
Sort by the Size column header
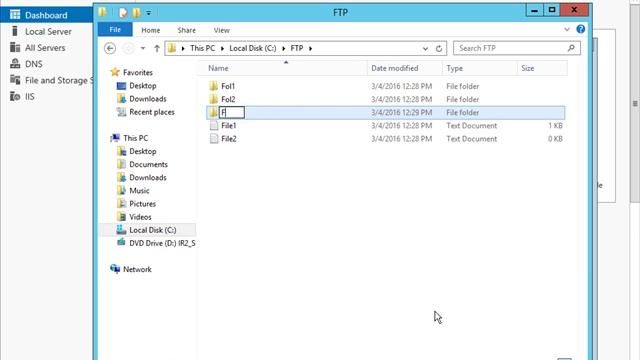[542, 68]
